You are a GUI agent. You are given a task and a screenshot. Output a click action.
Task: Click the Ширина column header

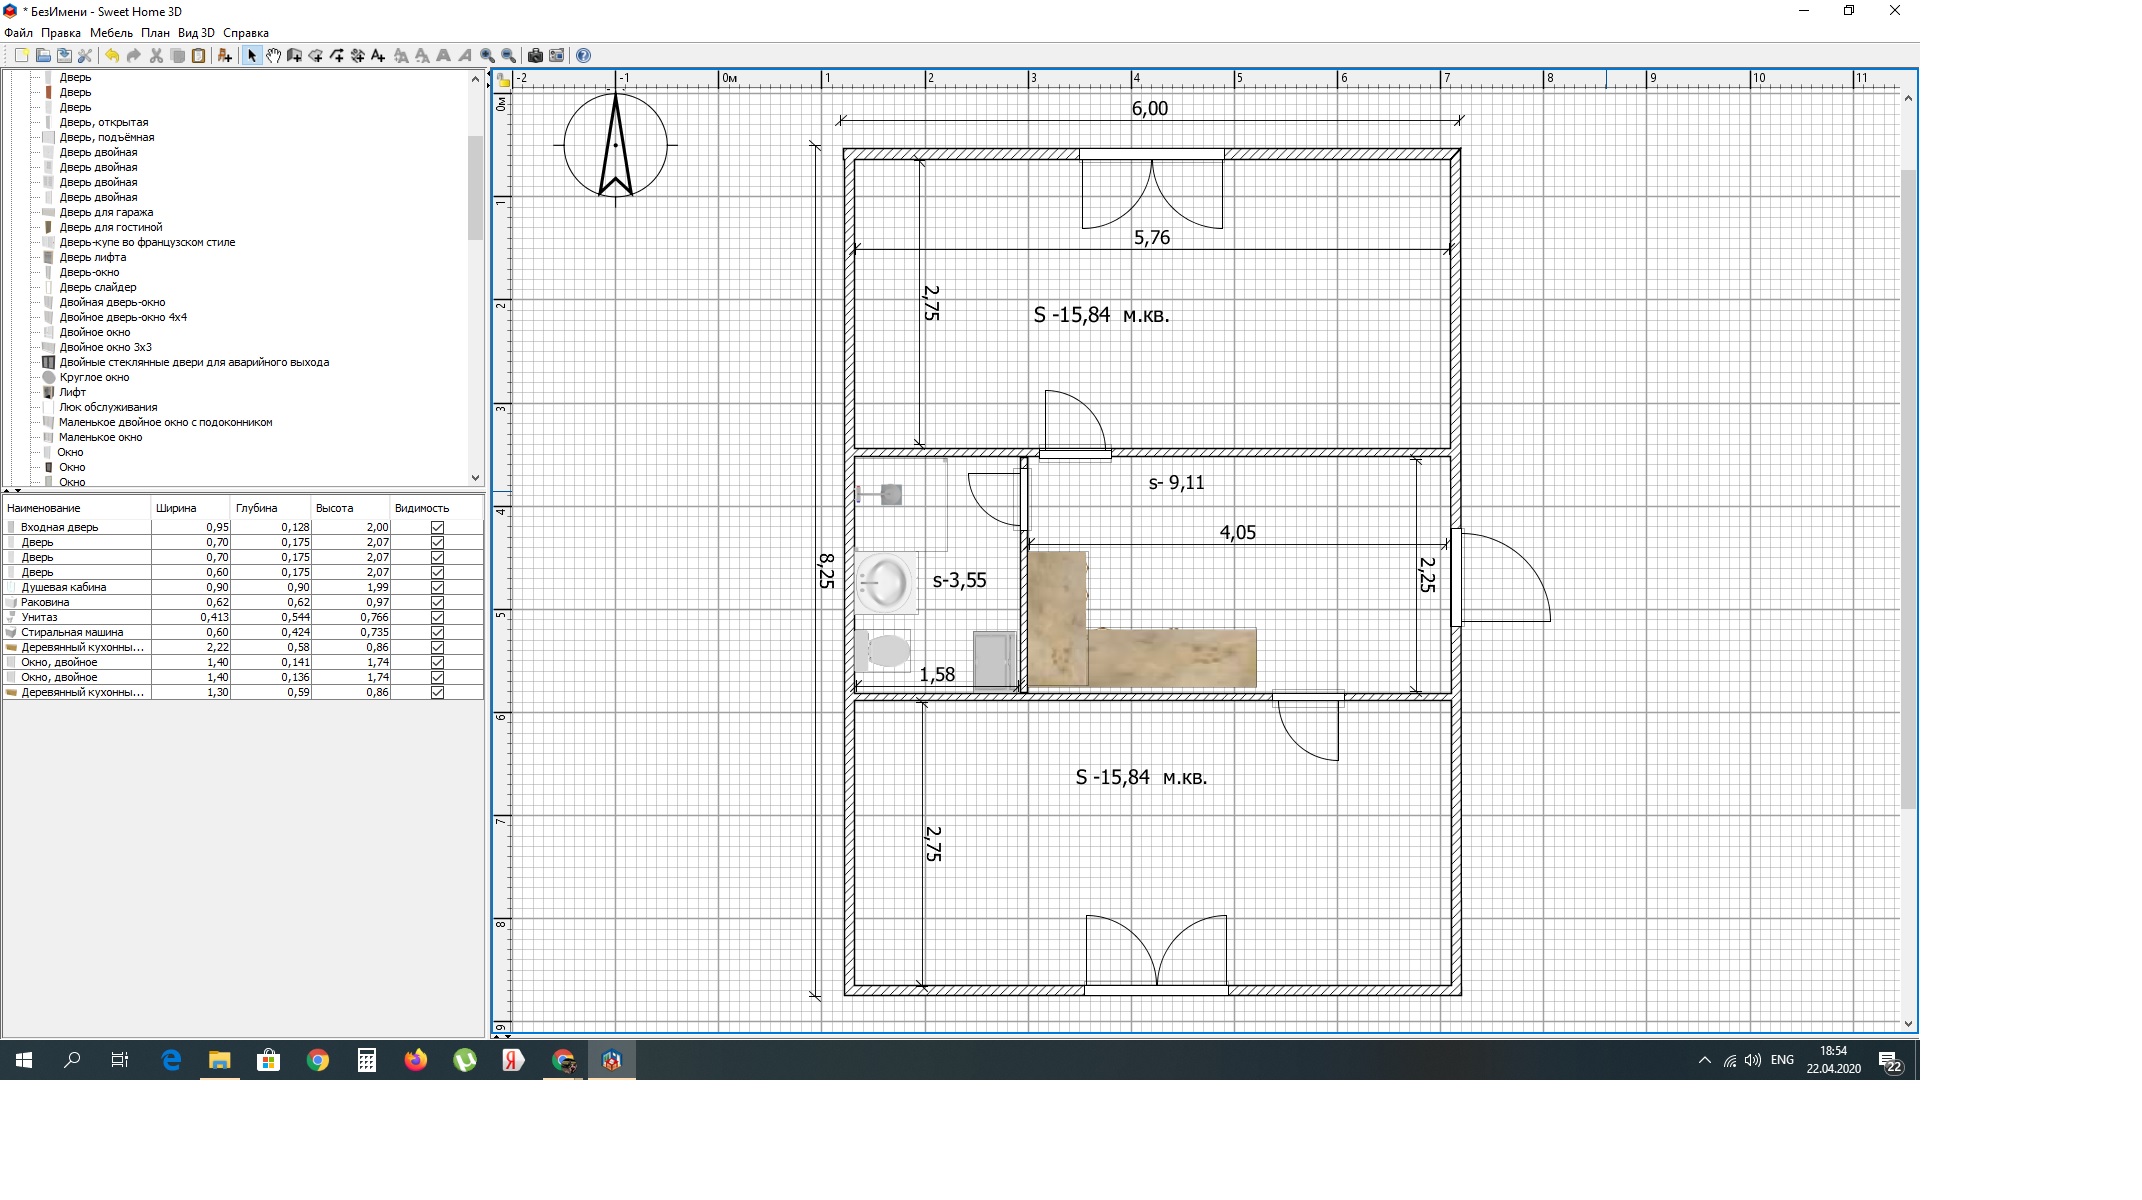(x=176, y=508)
